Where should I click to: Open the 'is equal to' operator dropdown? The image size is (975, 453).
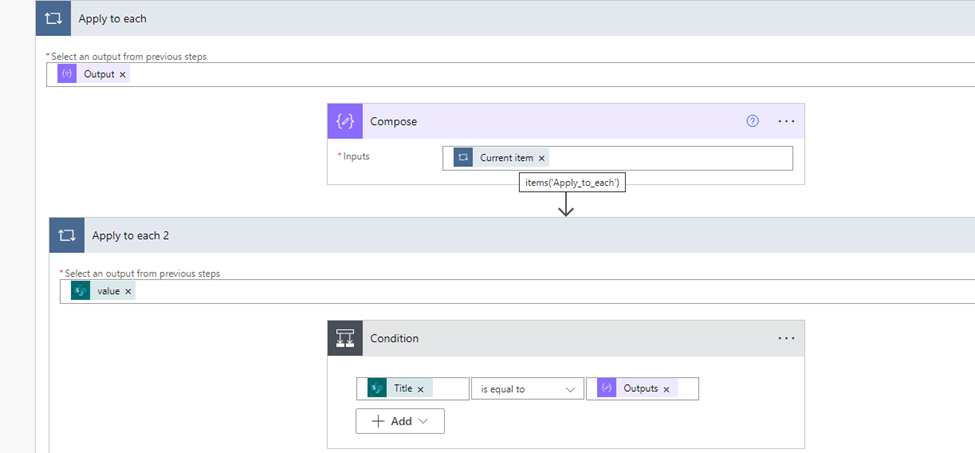tap(527, 389)
